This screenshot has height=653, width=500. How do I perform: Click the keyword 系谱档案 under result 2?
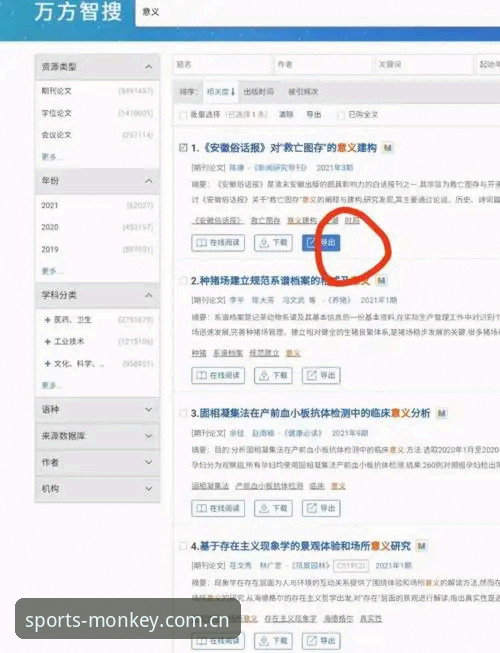click(228, 353)
